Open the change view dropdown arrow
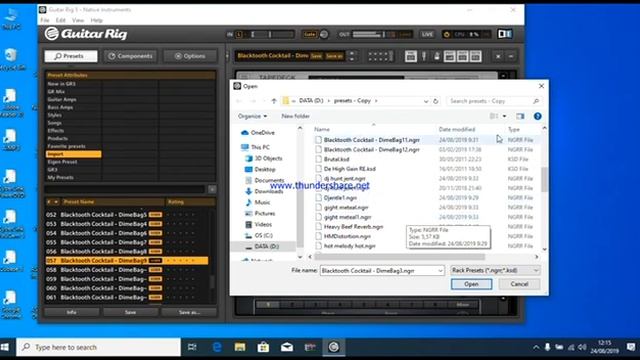The width and height of the screenshot is (640, 360). (504, 116)
